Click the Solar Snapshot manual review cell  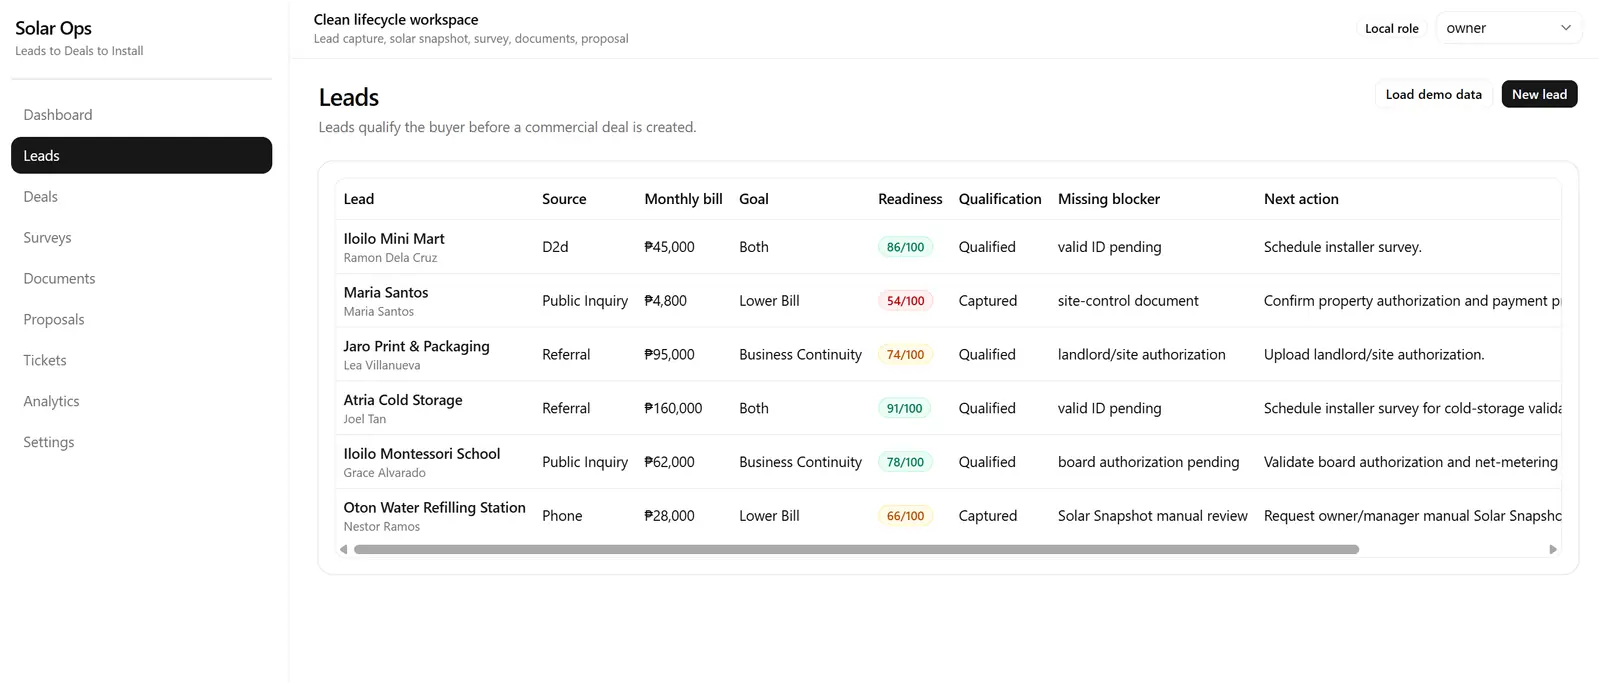pos(1152,516)
